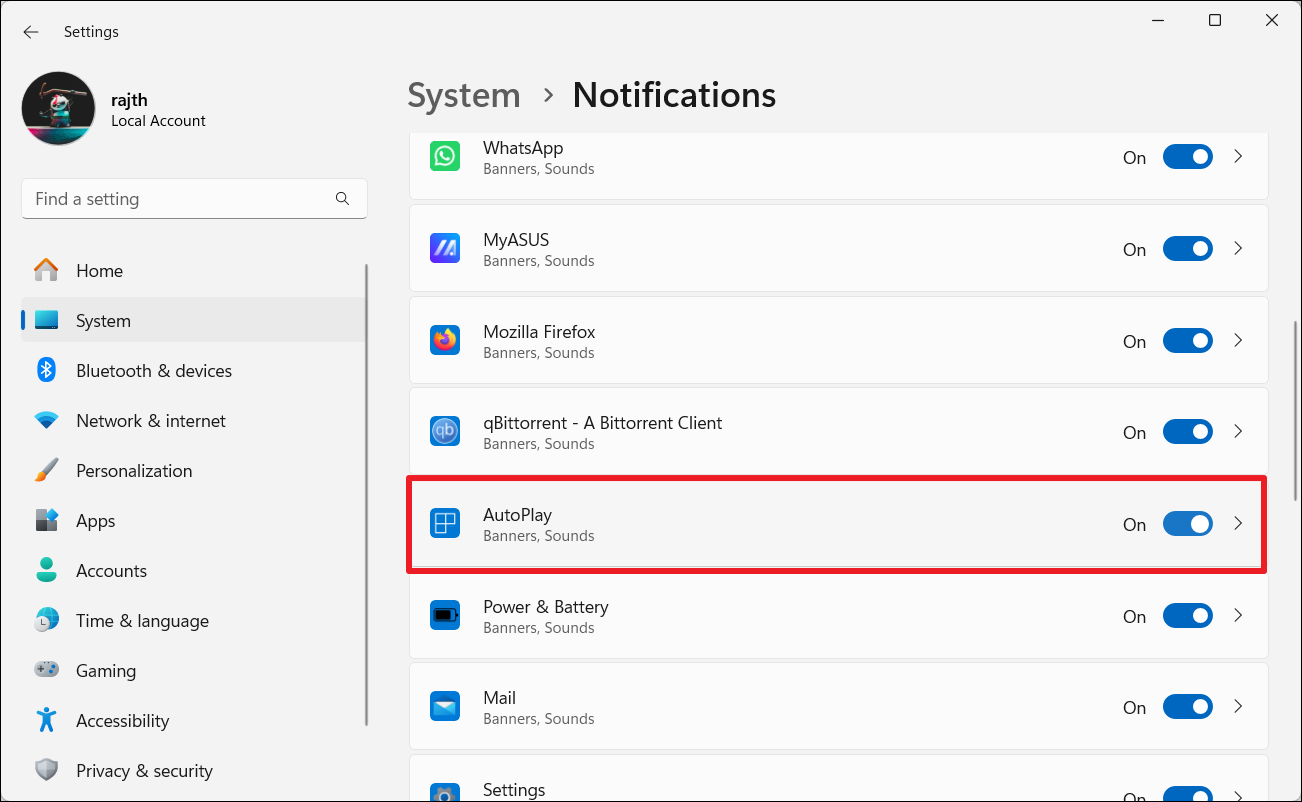Go to Personalization settings
Viewport: 1302px width, 802px height.
pyautogui.click(x=134, y=471)
